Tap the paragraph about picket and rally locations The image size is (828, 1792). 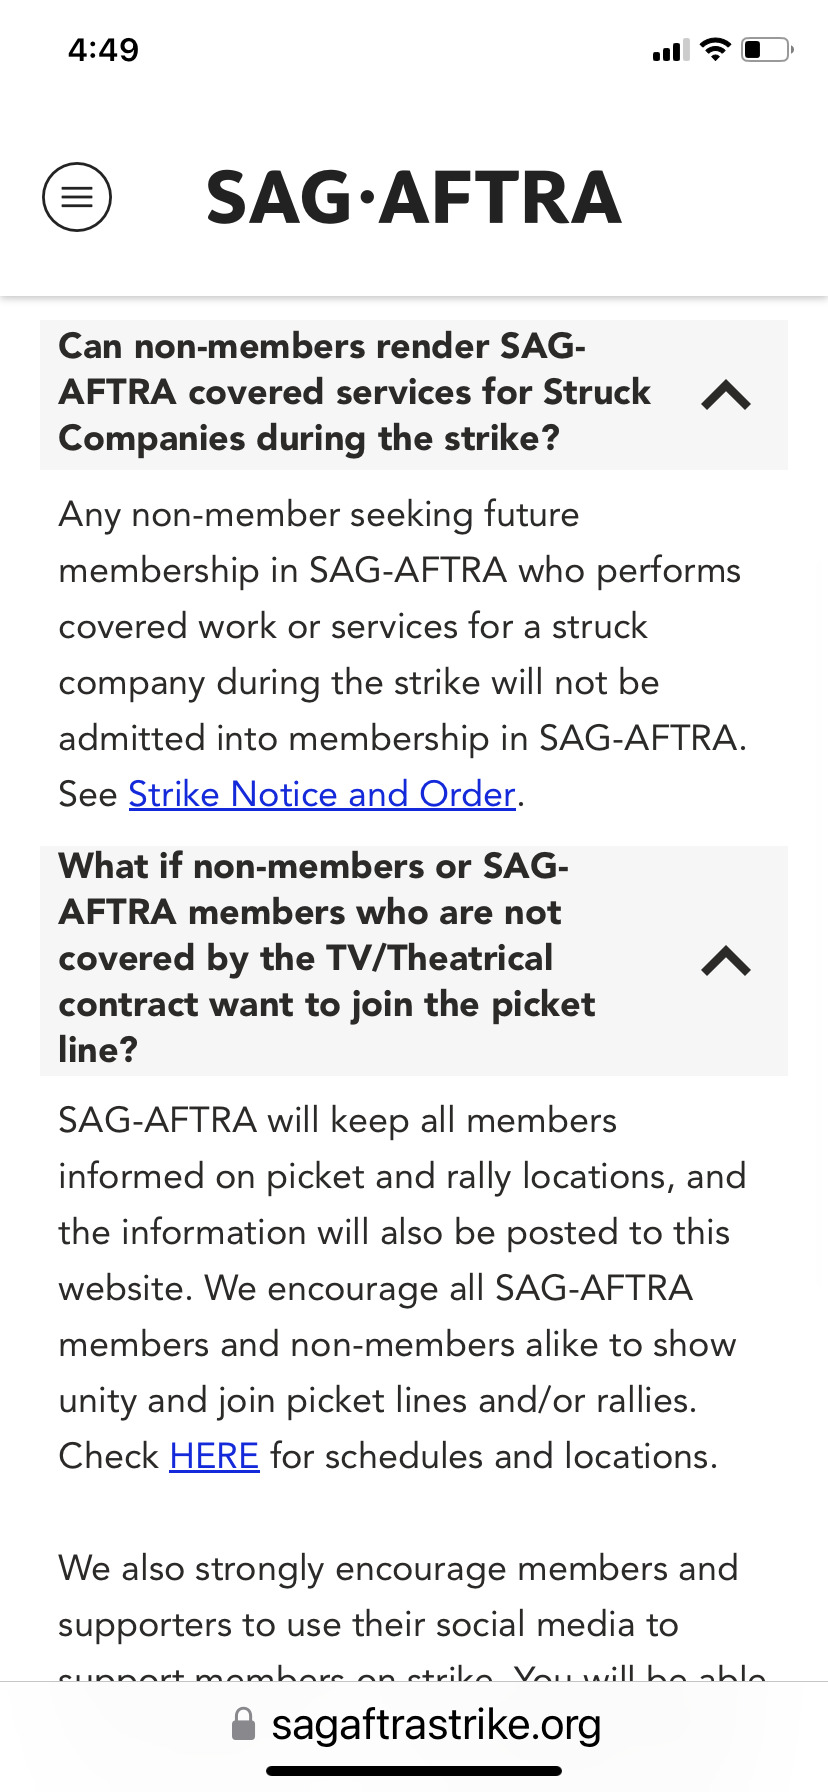click(x=402, y=1288)
